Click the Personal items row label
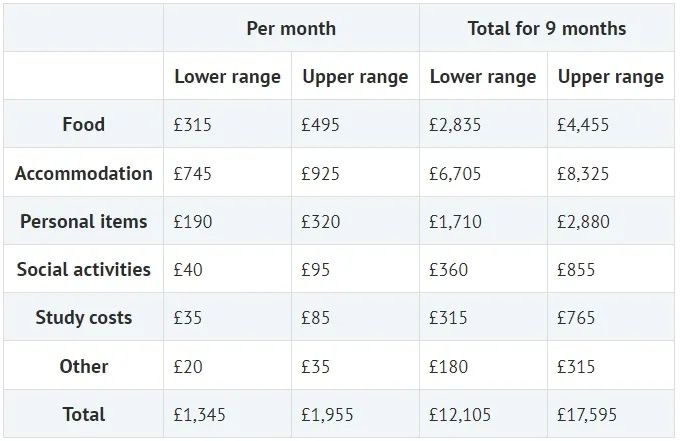680x441 pixels. pyautogui.click(x=83, y=221)
